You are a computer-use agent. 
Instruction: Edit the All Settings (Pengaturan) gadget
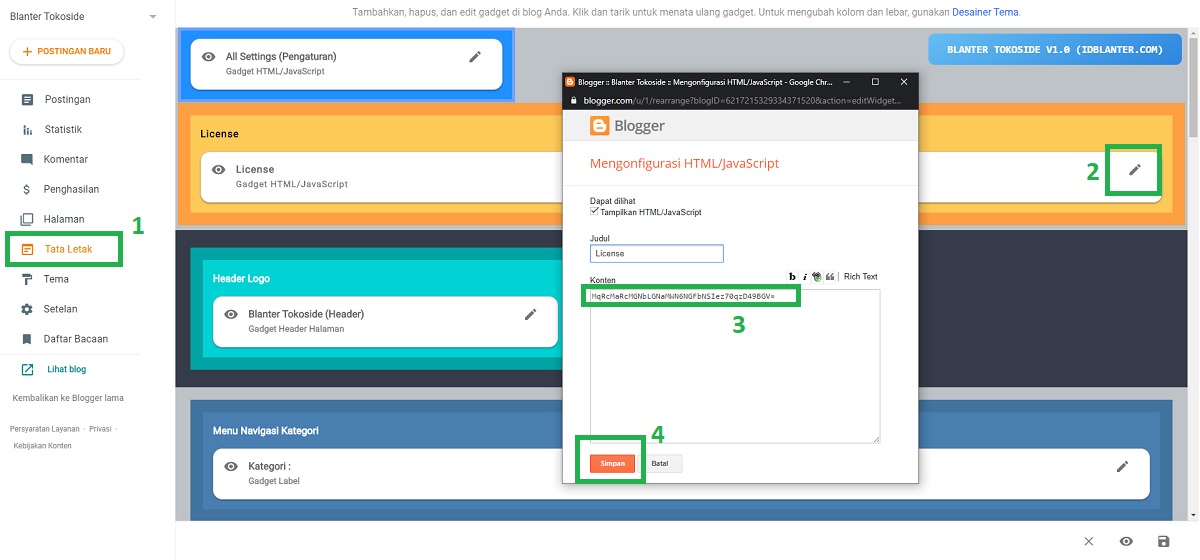(x=475, y=57)
